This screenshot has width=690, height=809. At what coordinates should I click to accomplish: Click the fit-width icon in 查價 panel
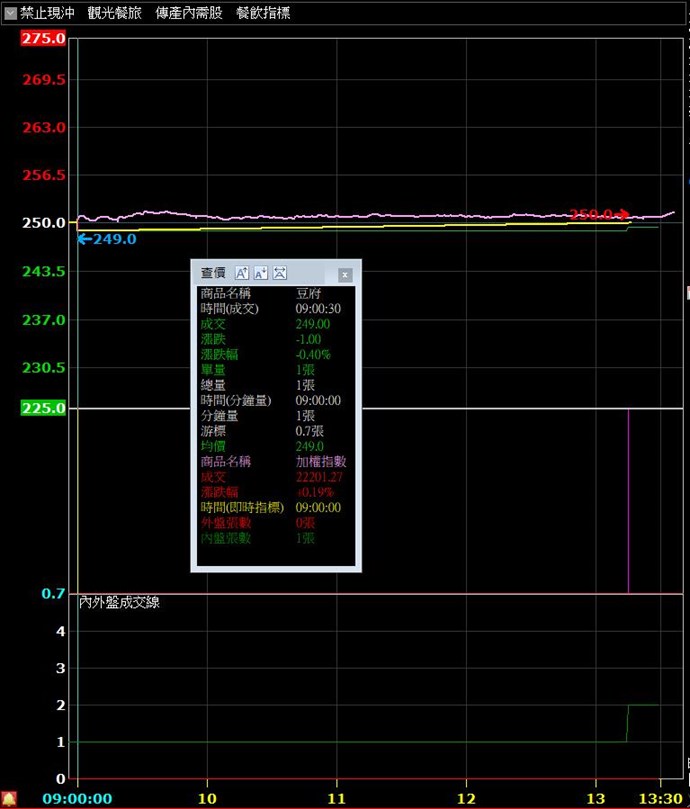(280, 273)
